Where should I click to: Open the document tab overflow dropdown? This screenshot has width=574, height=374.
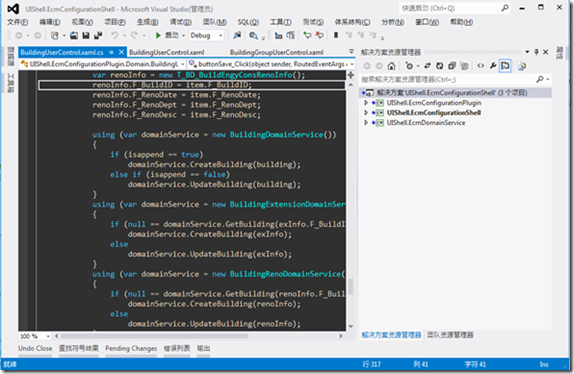[351, 52]
